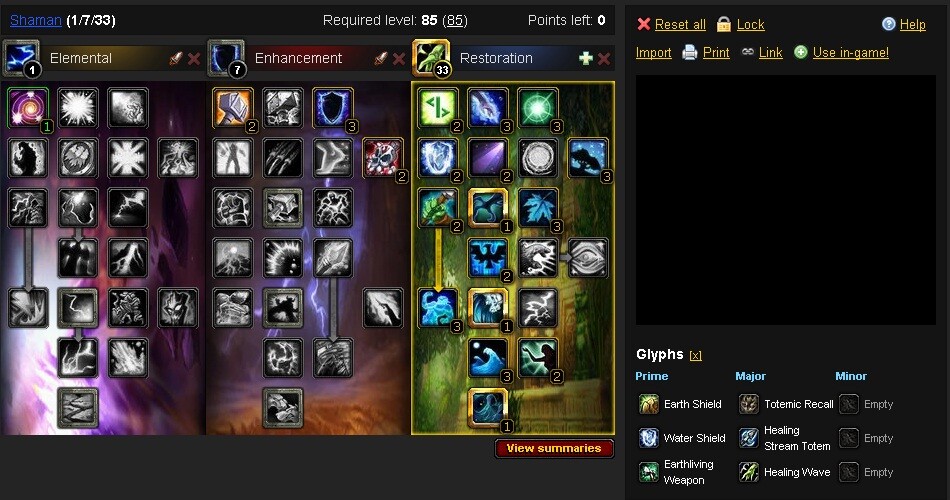Clear the Restoration tree with red X
Screen dimensions: 950x500
(604, 59)
